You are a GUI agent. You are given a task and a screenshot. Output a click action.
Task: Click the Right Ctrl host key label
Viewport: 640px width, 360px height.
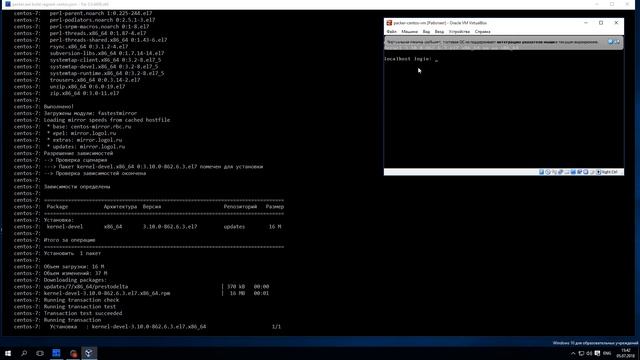tap(609, 172)
